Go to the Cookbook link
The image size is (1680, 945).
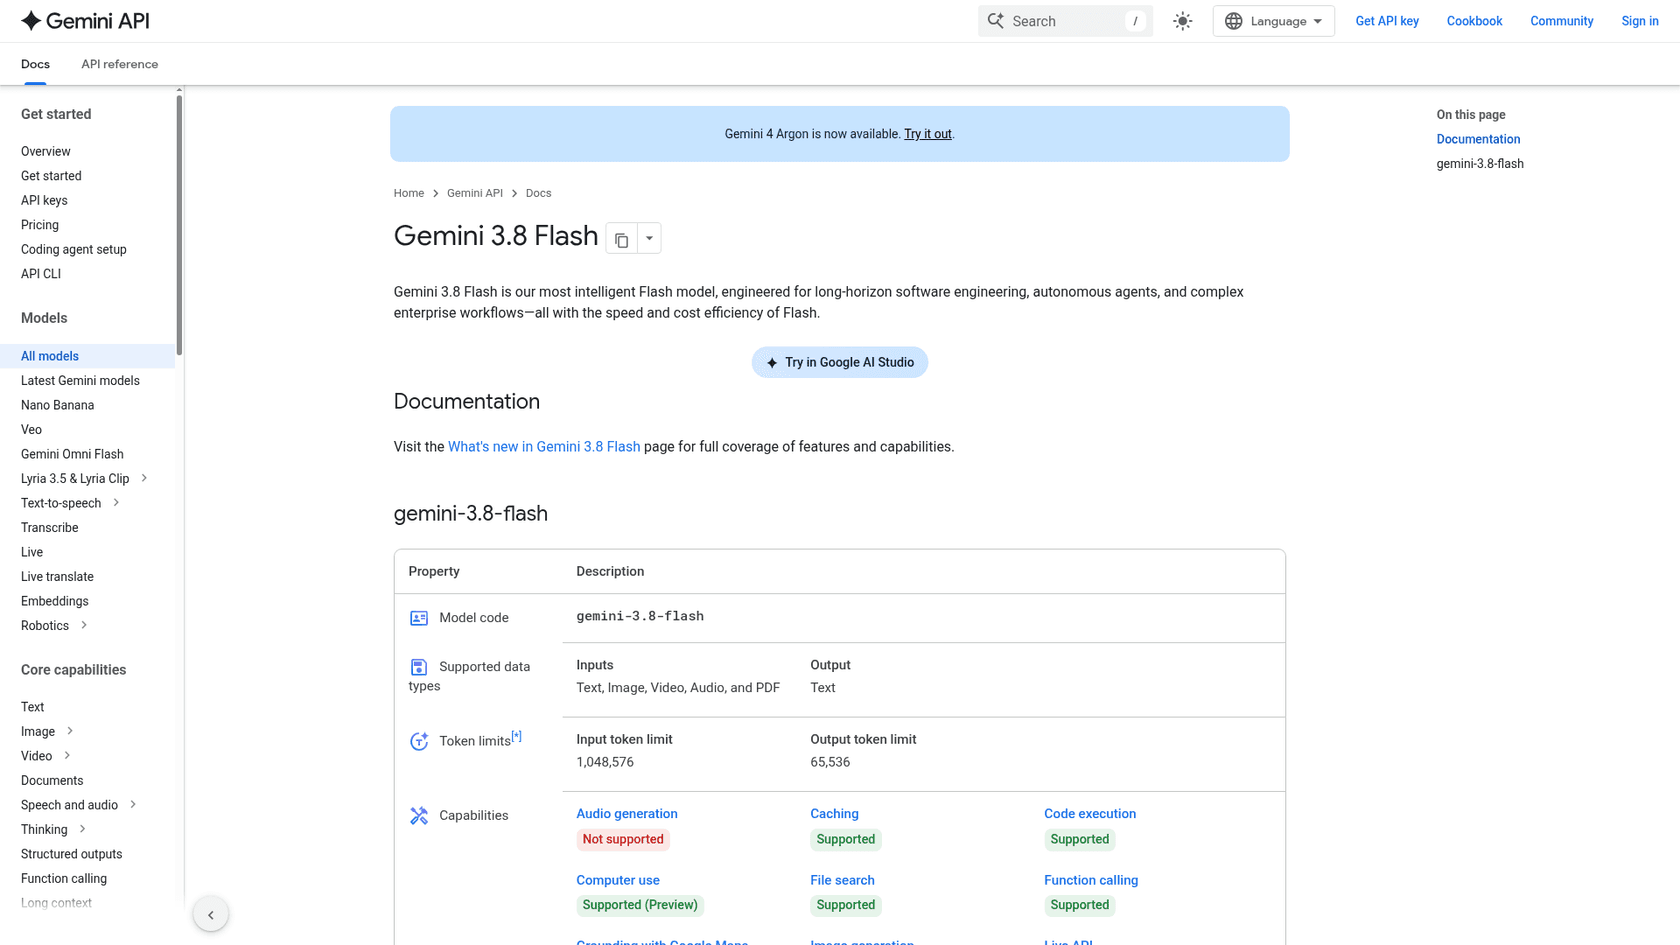1474,21
